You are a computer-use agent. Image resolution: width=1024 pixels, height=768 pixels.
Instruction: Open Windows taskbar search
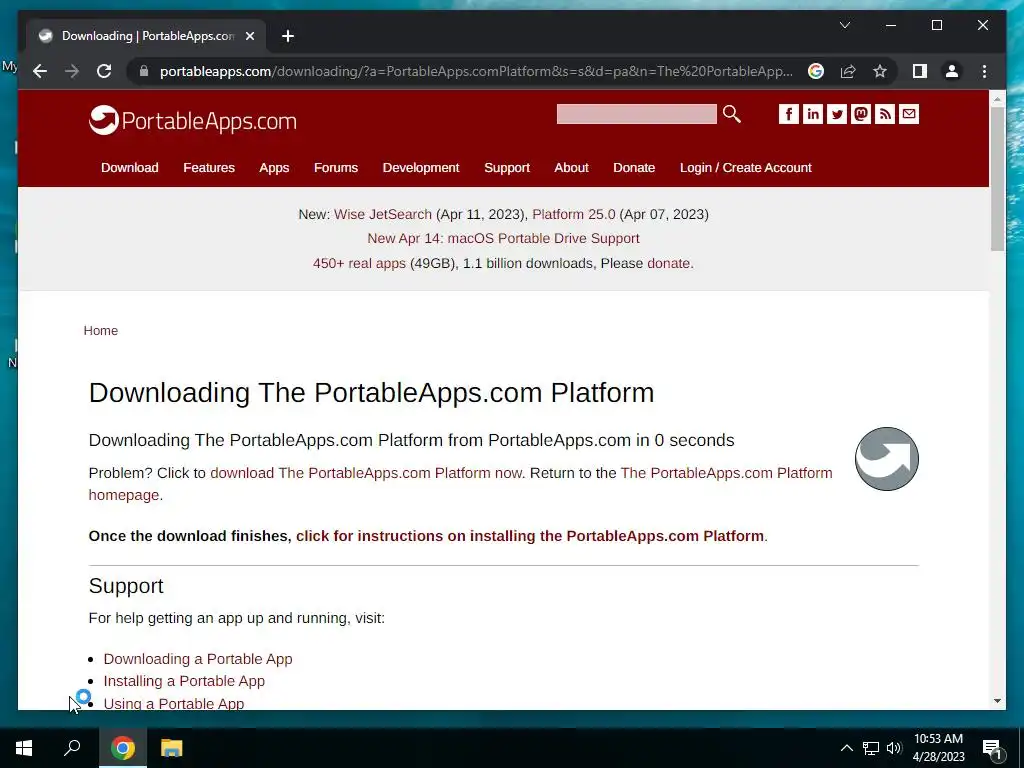coord(72,748)
